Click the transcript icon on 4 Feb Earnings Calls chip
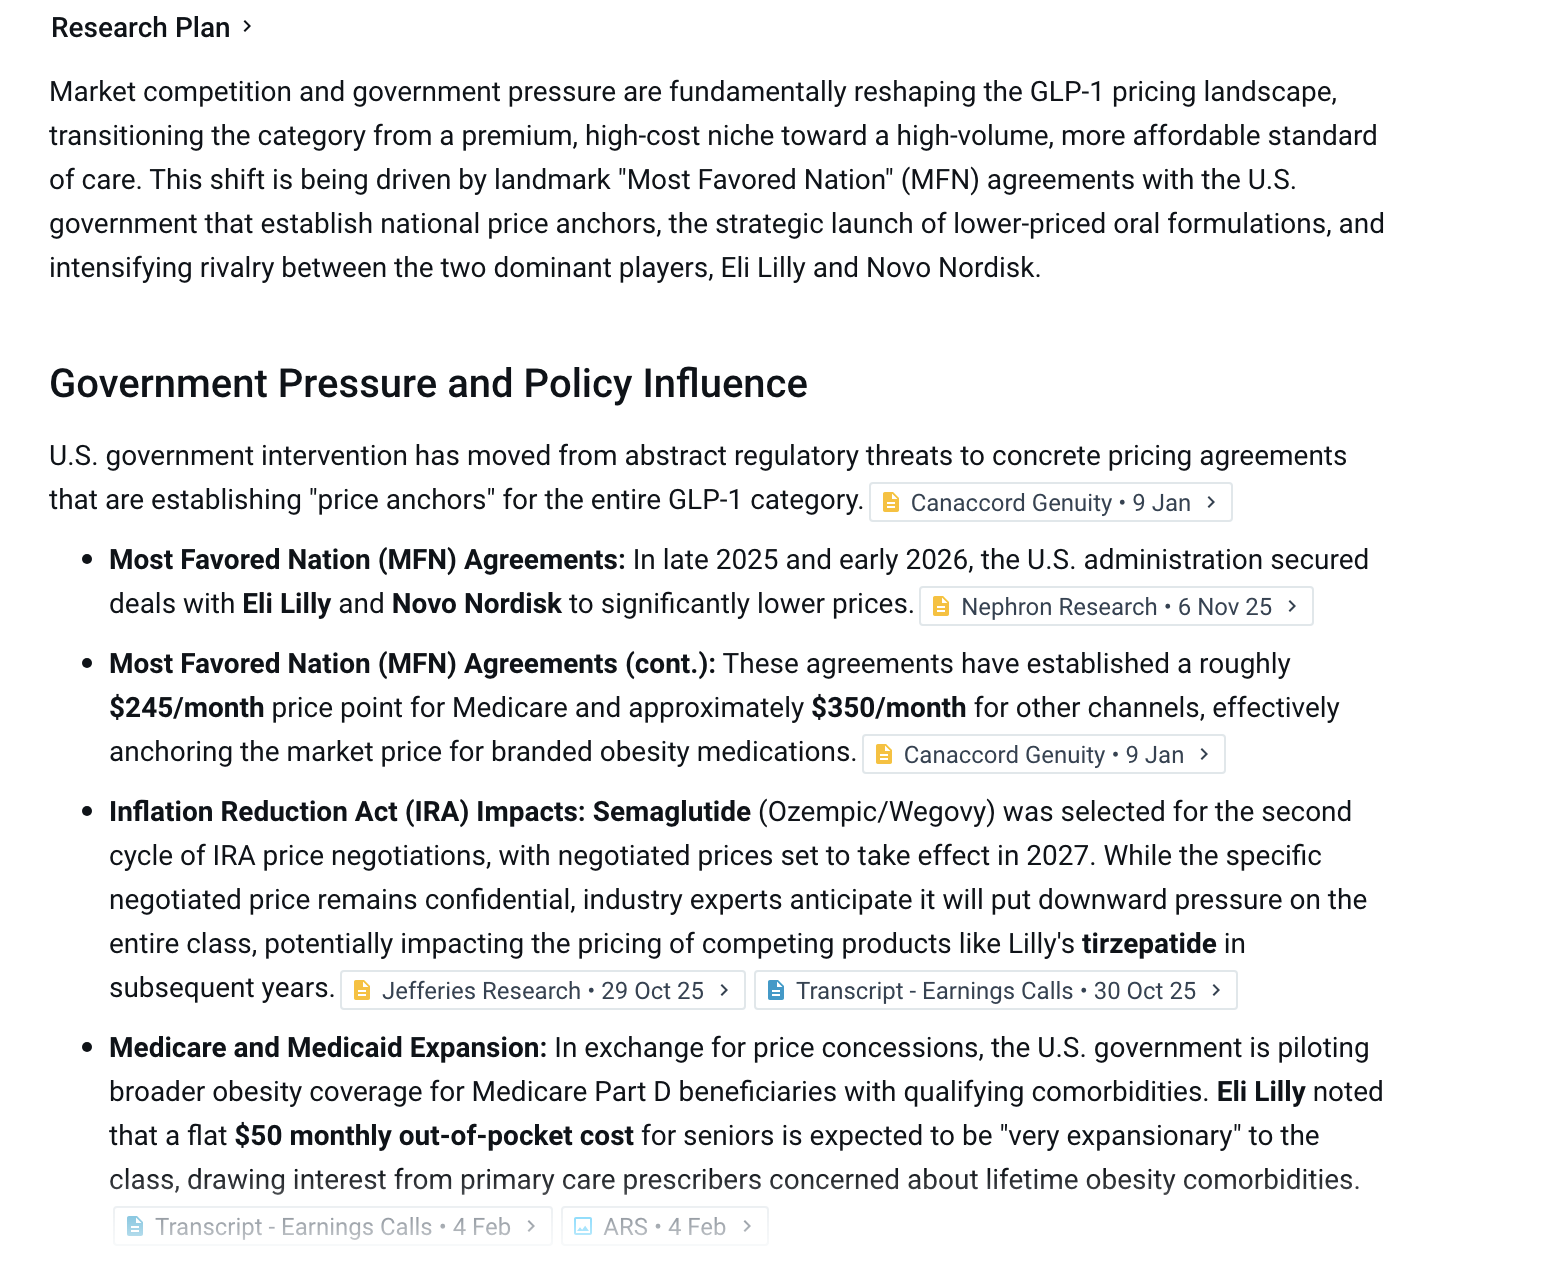The width and height of the screenshot is (1548, 1262). 135,1226
